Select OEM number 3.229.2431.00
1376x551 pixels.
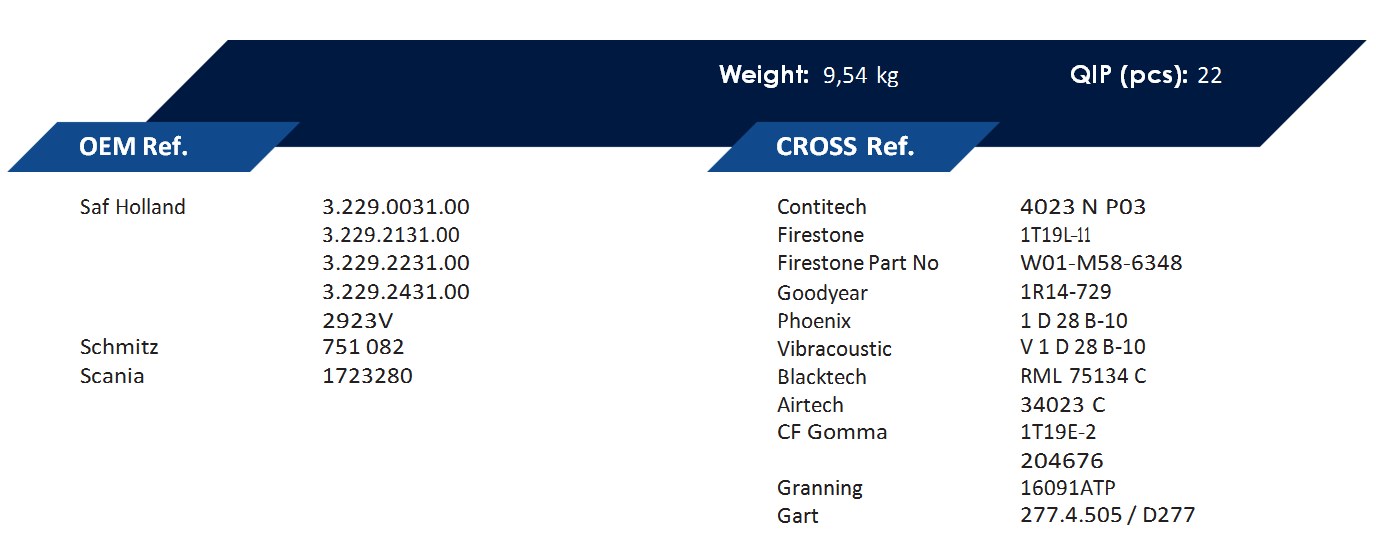pyautogui.click(x=396, y=291)
